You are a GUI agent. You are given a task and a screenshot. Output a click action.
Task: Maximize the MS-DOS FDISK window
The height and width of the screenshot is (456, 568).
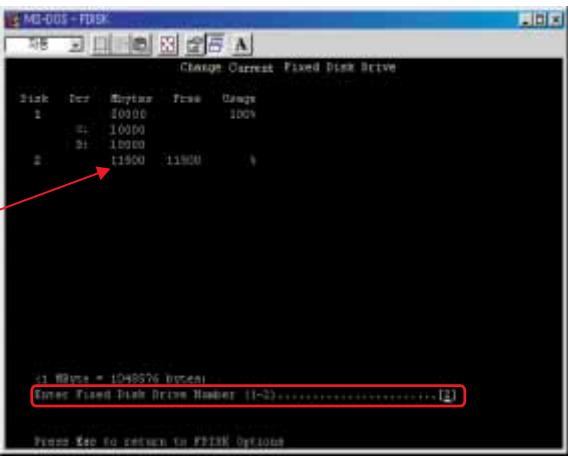540,20
